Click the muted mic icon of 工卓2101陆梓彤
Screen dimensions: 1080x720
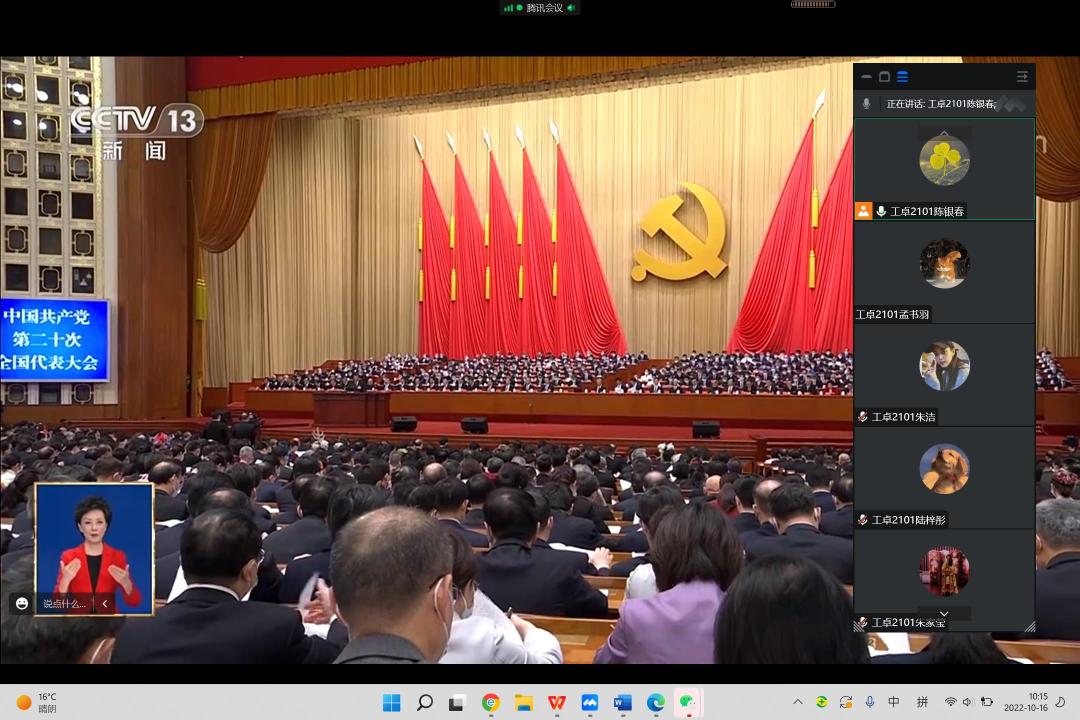pos(863,520)
